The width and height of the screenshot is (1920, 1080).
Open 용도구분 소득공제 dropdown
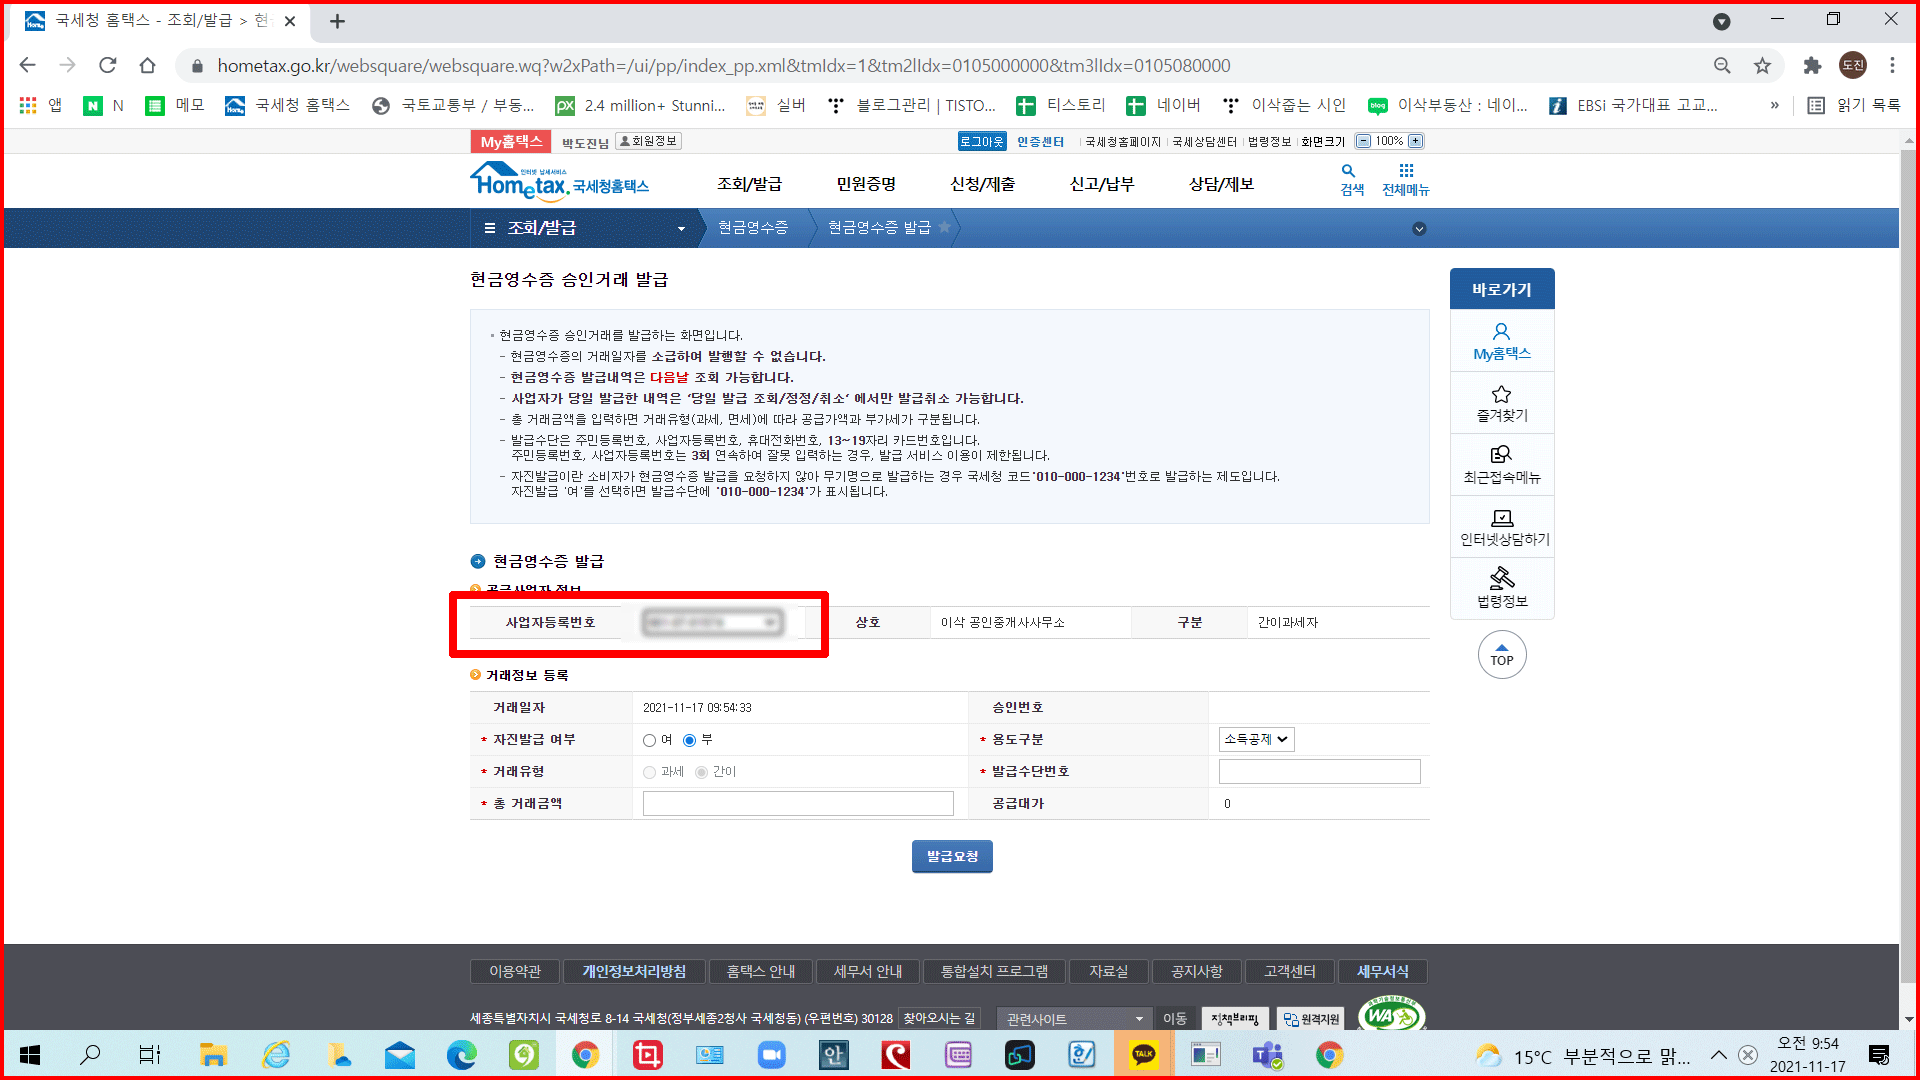[x=1256, y=739]
